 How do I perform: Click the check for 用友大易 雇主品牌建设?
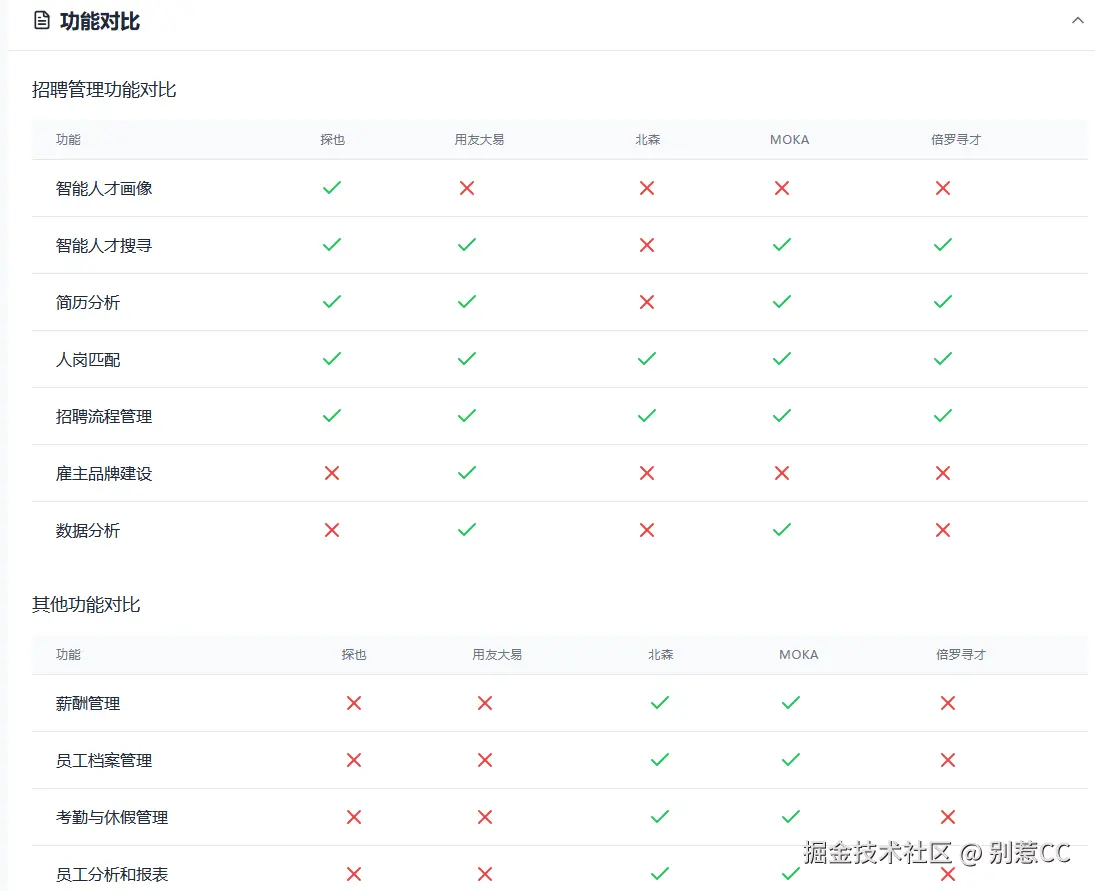tap(466, 473)
